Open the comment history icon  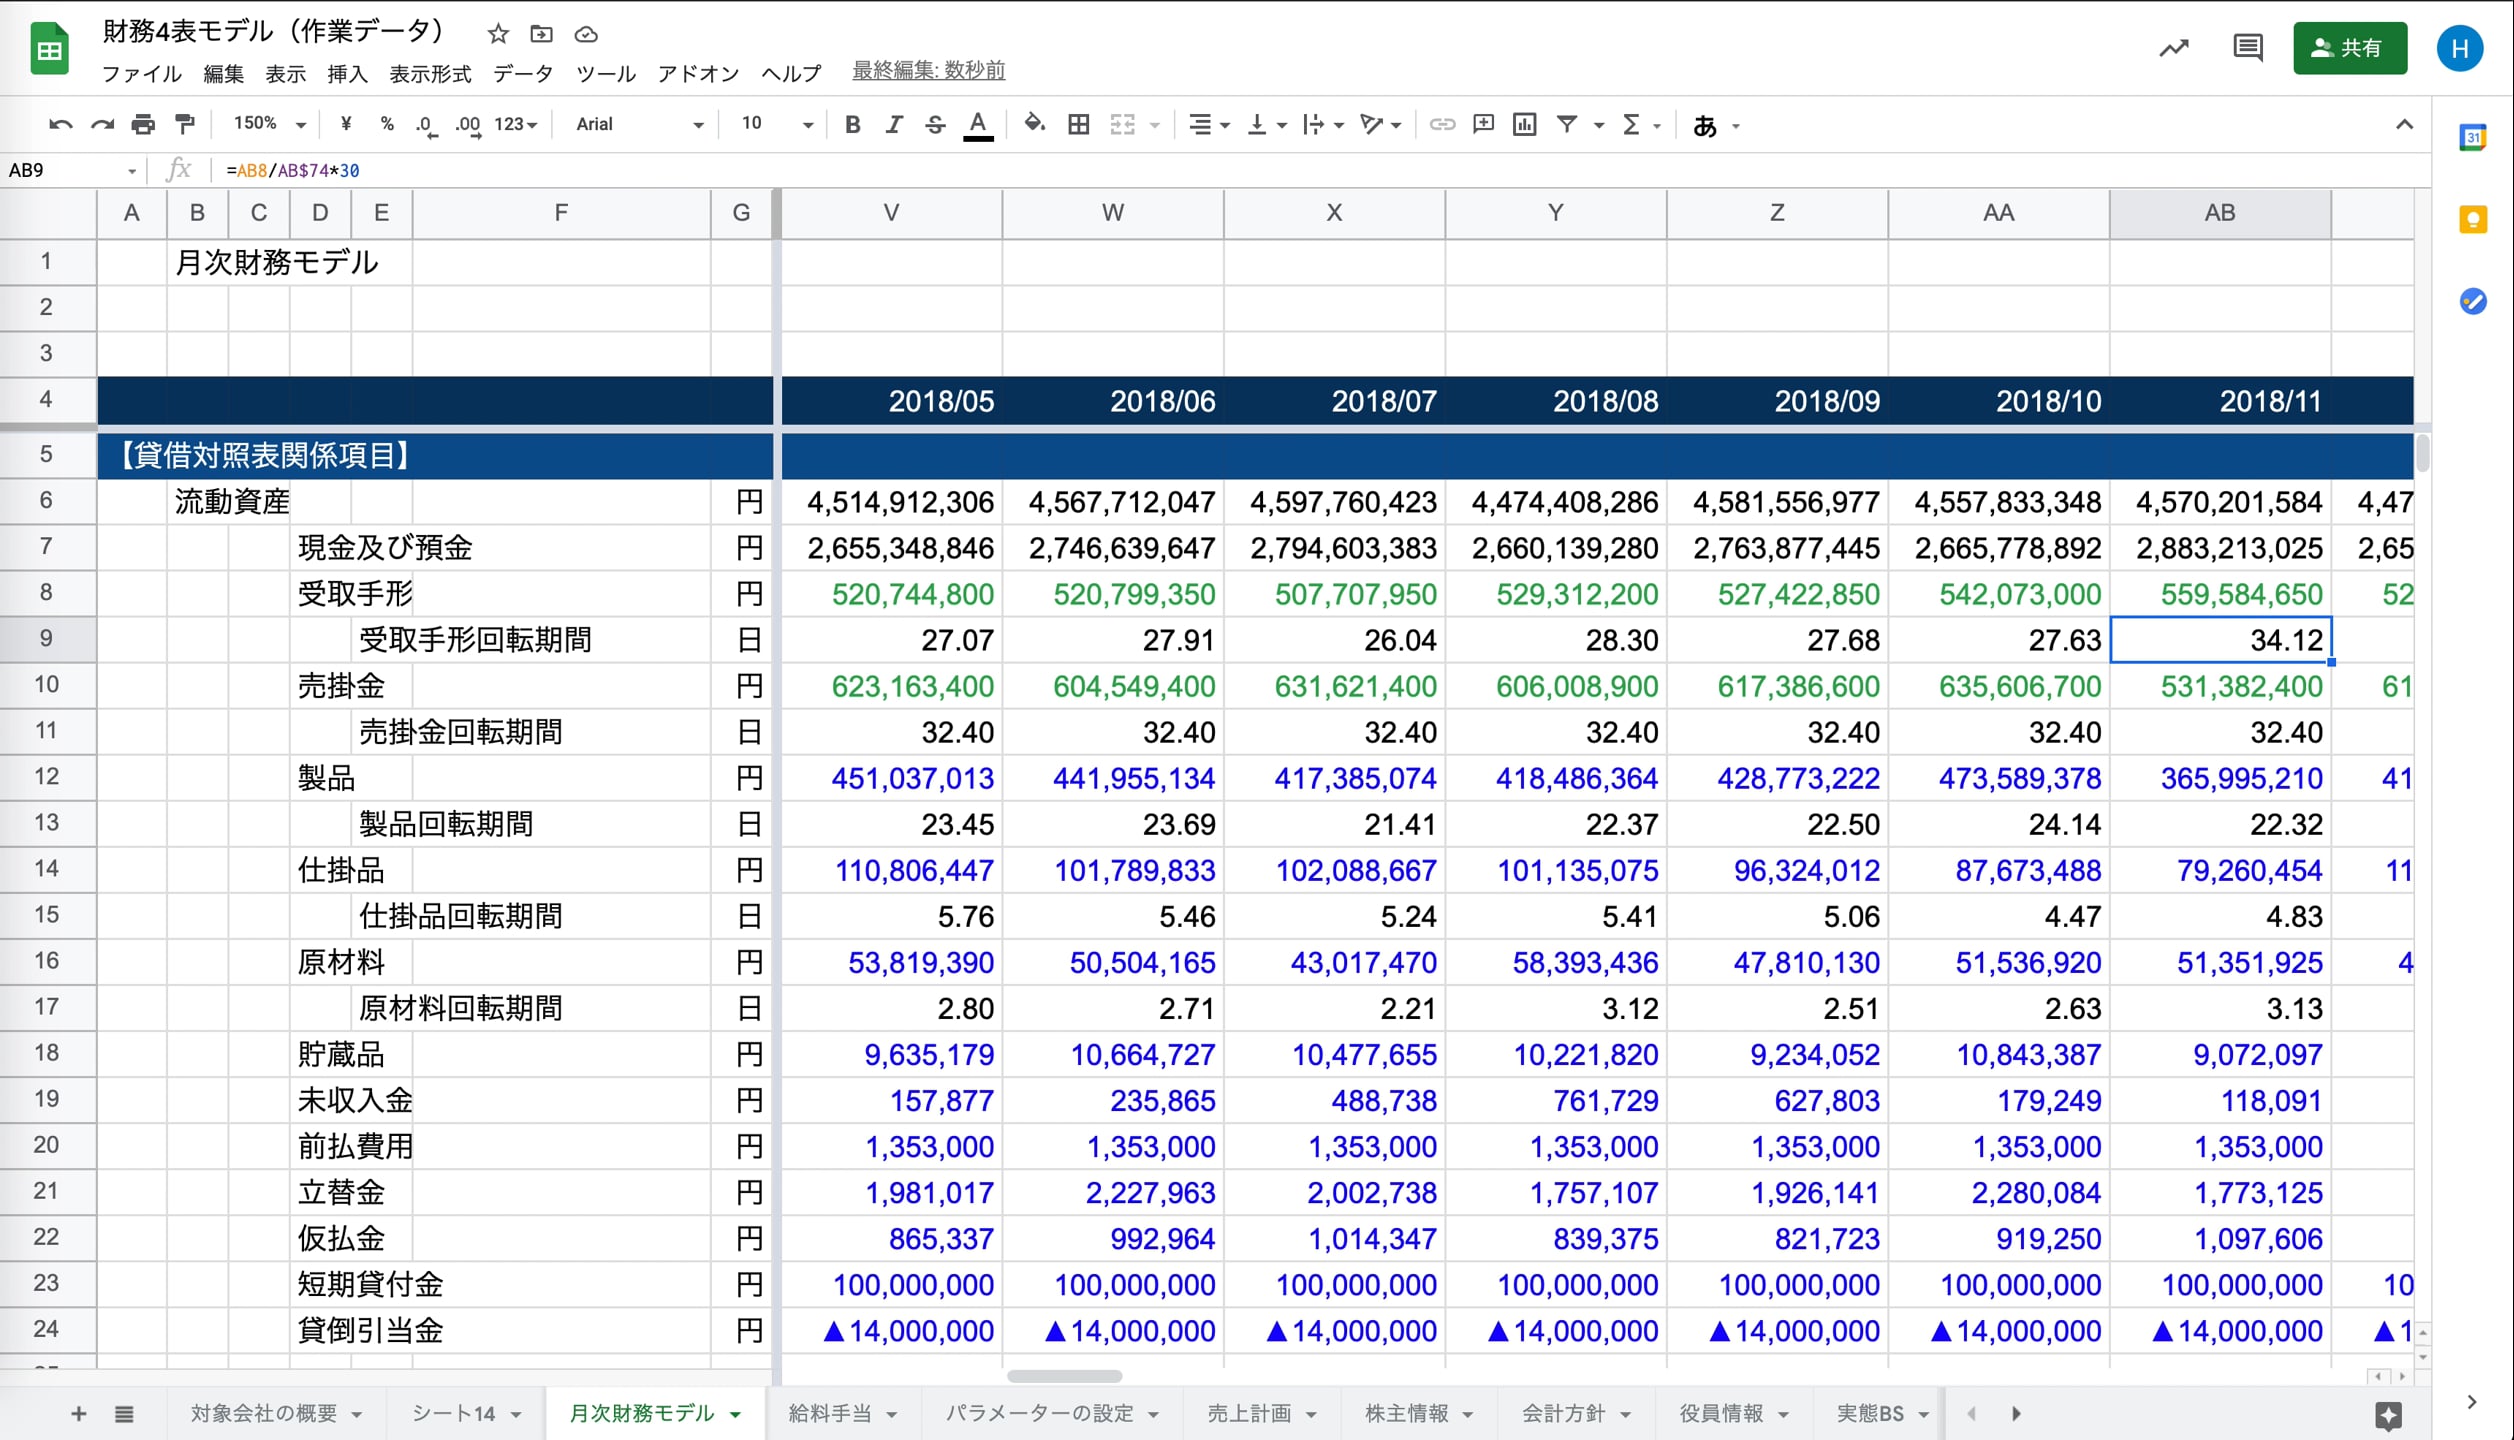pos(2247,48)
